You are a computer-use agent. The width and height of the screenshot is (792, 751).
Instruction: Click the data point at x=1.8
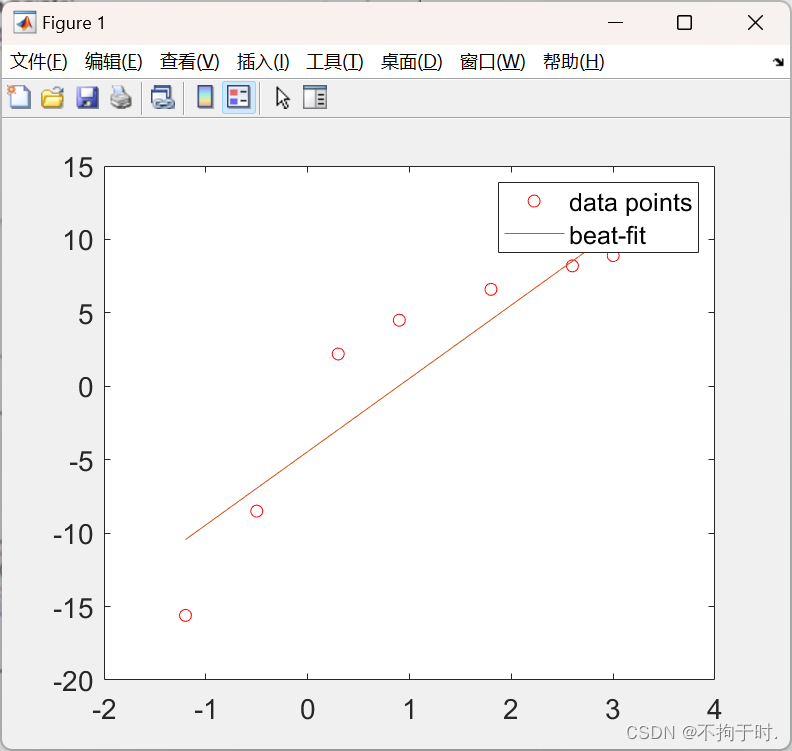[491, 289]
